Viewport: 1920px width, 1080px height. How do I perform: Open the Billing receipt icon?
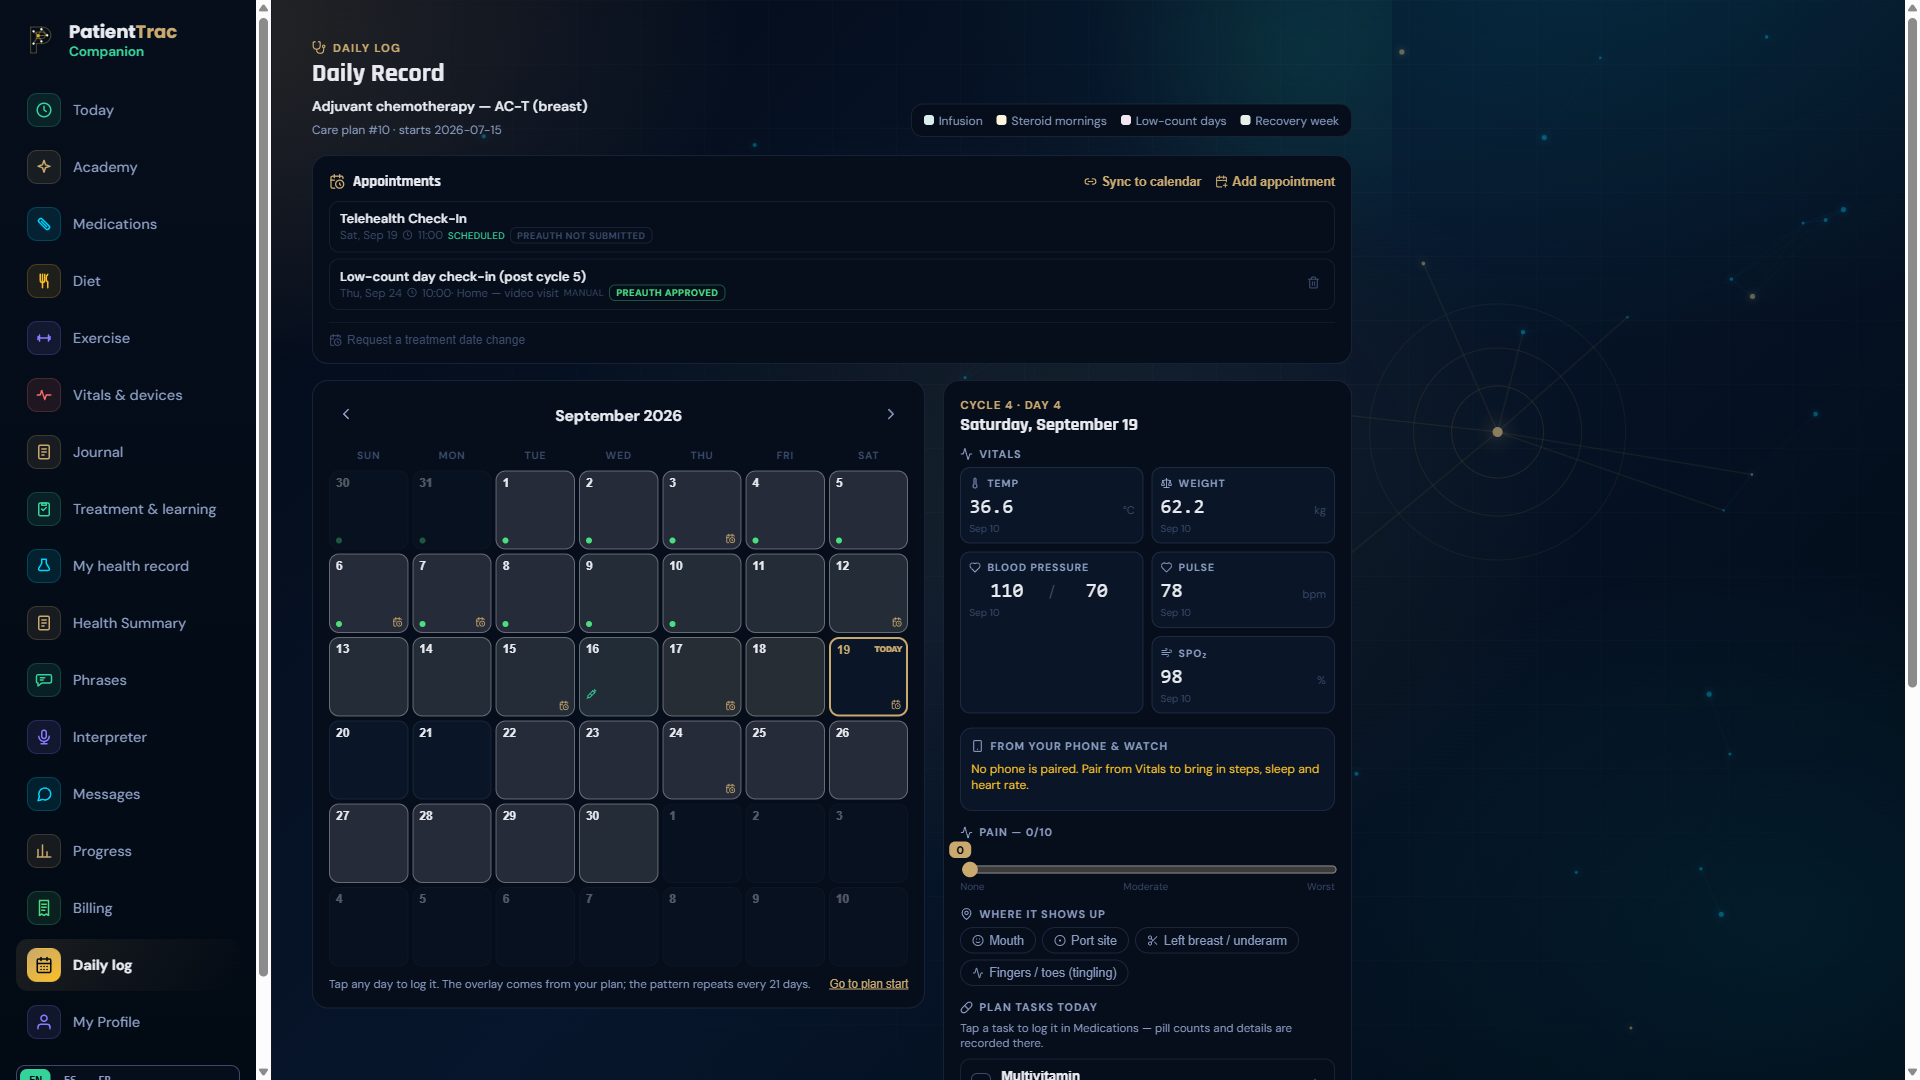[x=44, y=908]
